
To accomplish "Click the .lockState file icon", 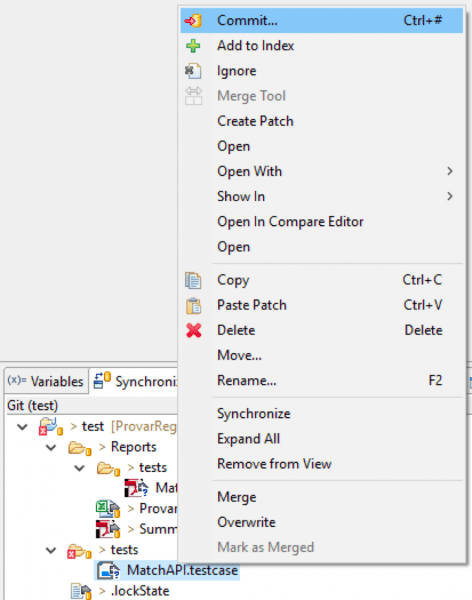I will pos(81,591).
